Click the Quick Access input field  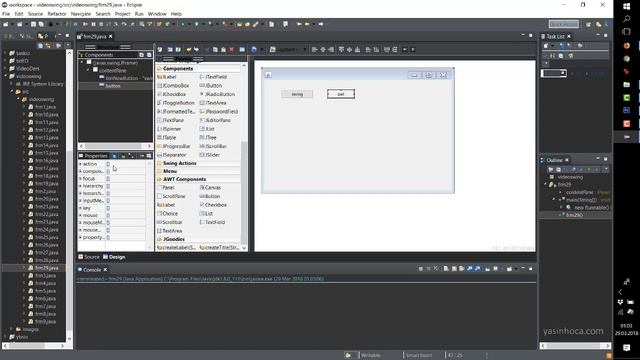pos(564,24)
